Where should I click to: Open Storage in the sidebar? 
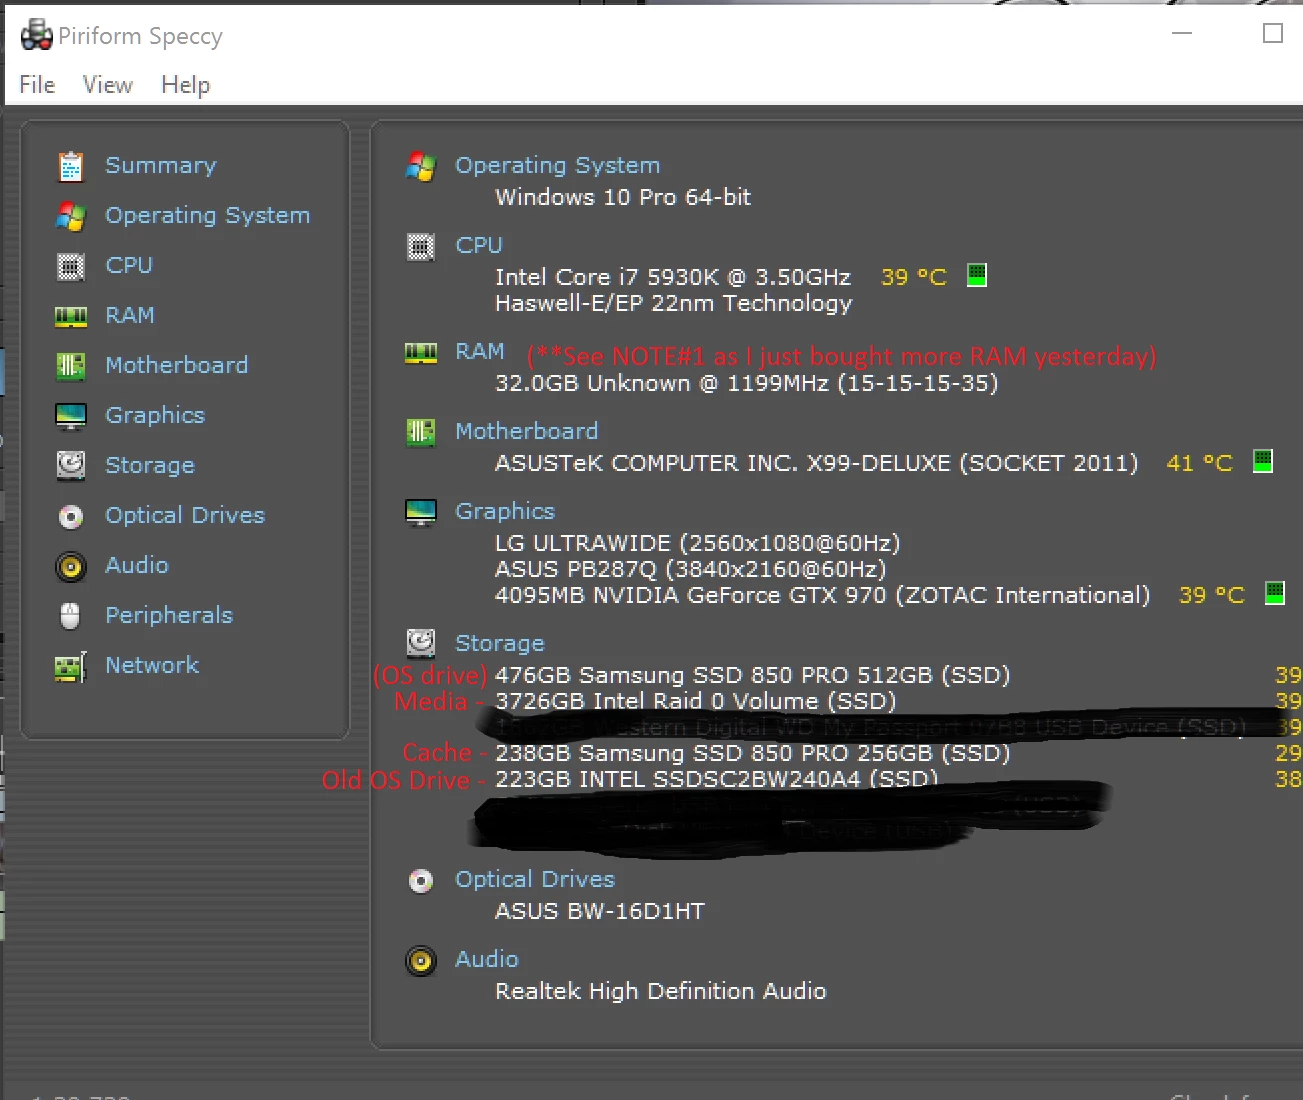click(x=150, y=466)
